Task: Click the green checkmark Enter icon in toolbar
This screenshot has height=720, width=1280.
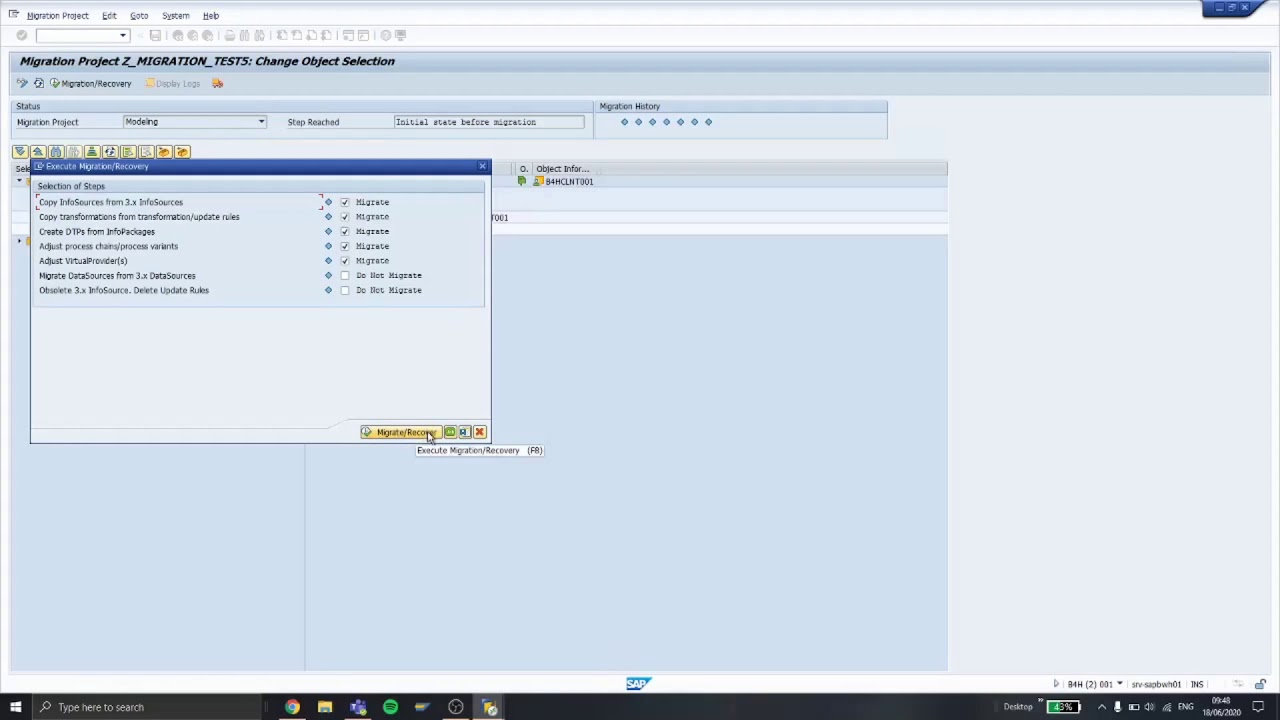Action: (x=21, y=35)
